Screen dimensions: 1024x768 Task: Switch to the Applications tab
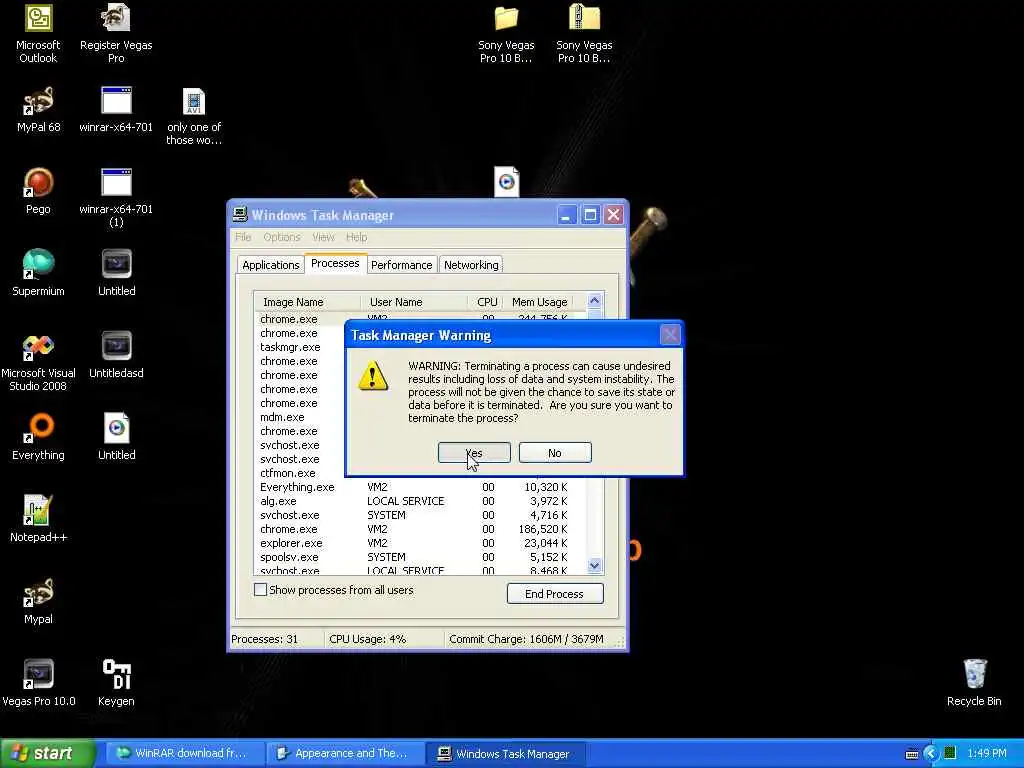pyautogui.click(x=270, y=264)
